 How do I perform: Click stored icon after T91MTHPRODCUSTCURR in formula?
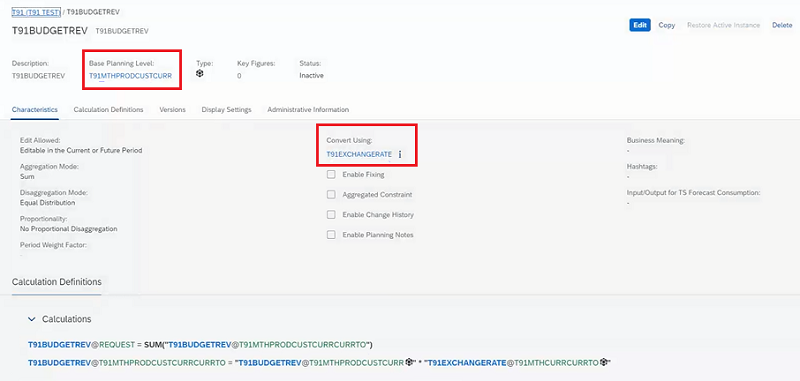point(409,363)
